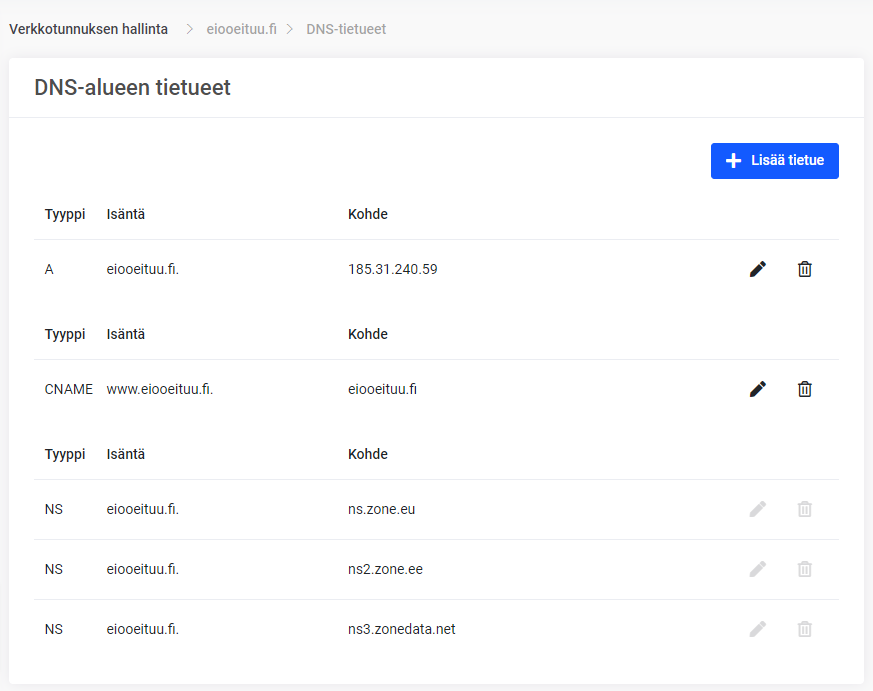Delete the A record with trash icon
873x691 pixels.
click(x=804, y=269)
